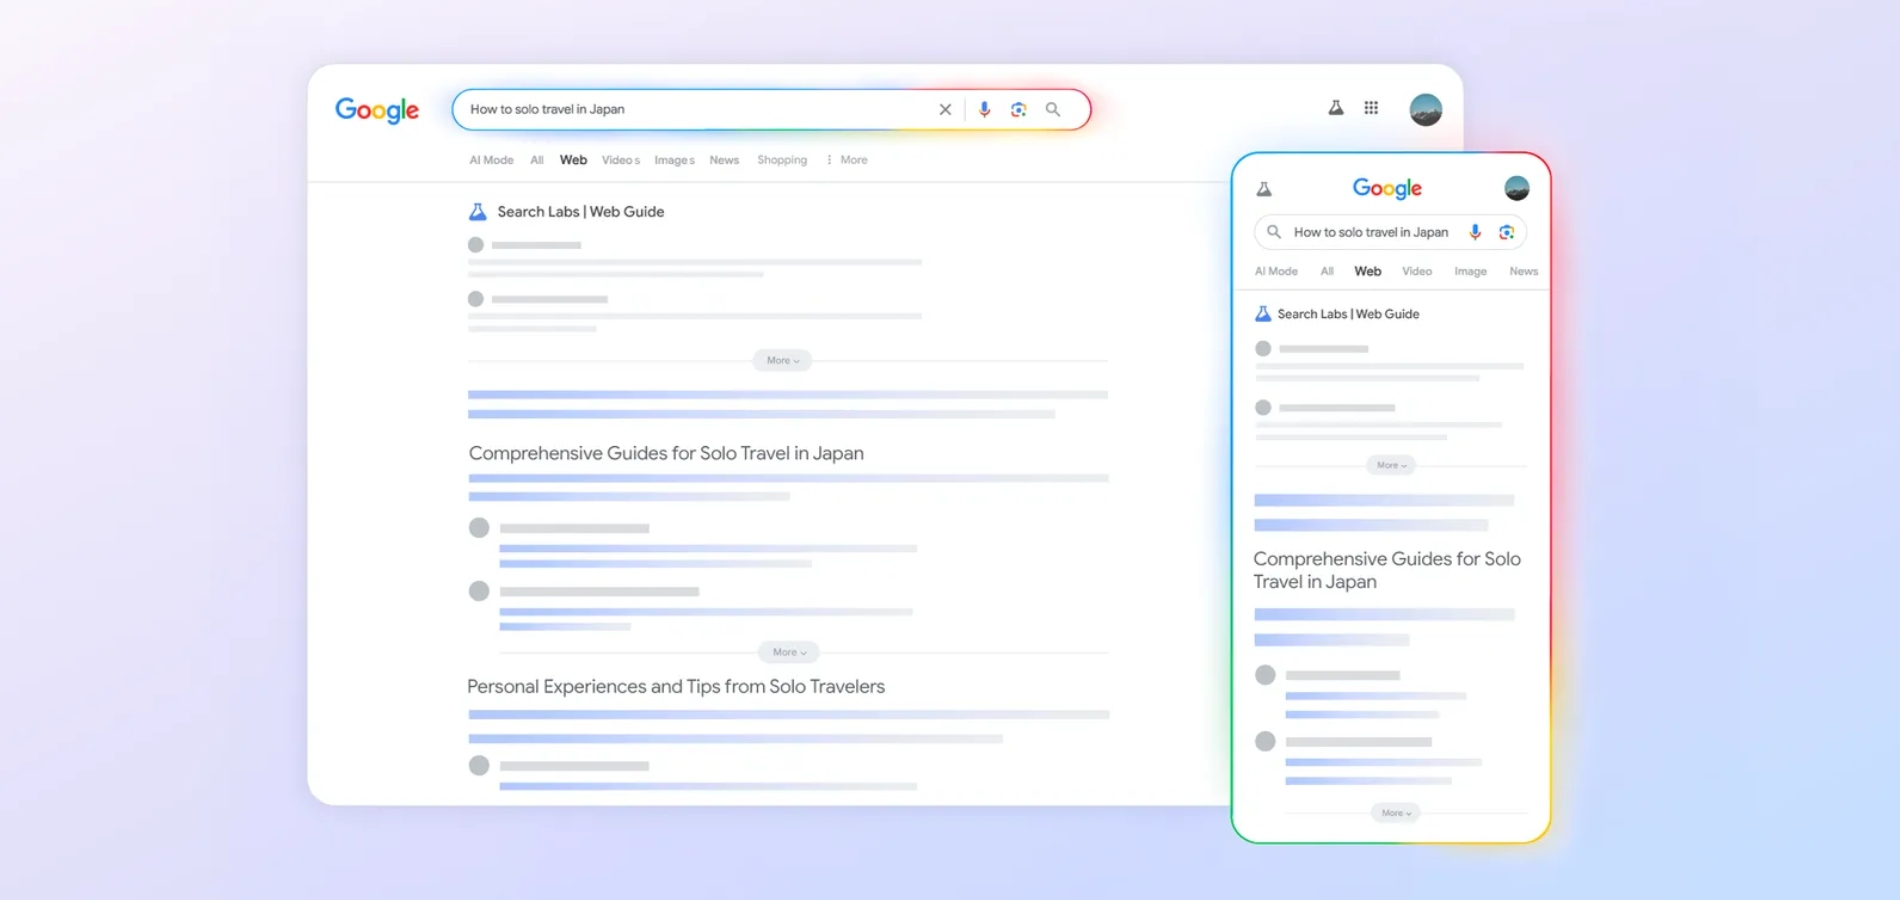Open the desktop account profile avatar
Viewport: 1900px width, 900px height.
pyautogui.click(x=1426, y=109)
